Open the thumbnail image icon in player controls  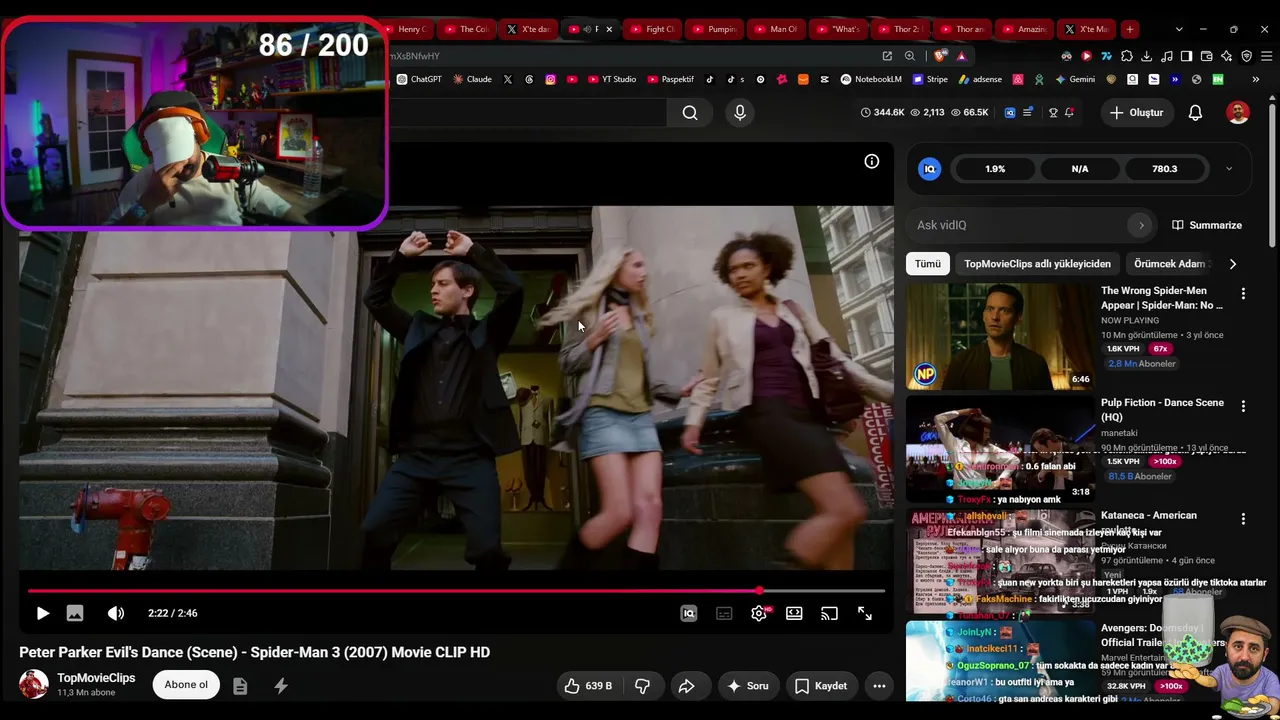point(75,613)
